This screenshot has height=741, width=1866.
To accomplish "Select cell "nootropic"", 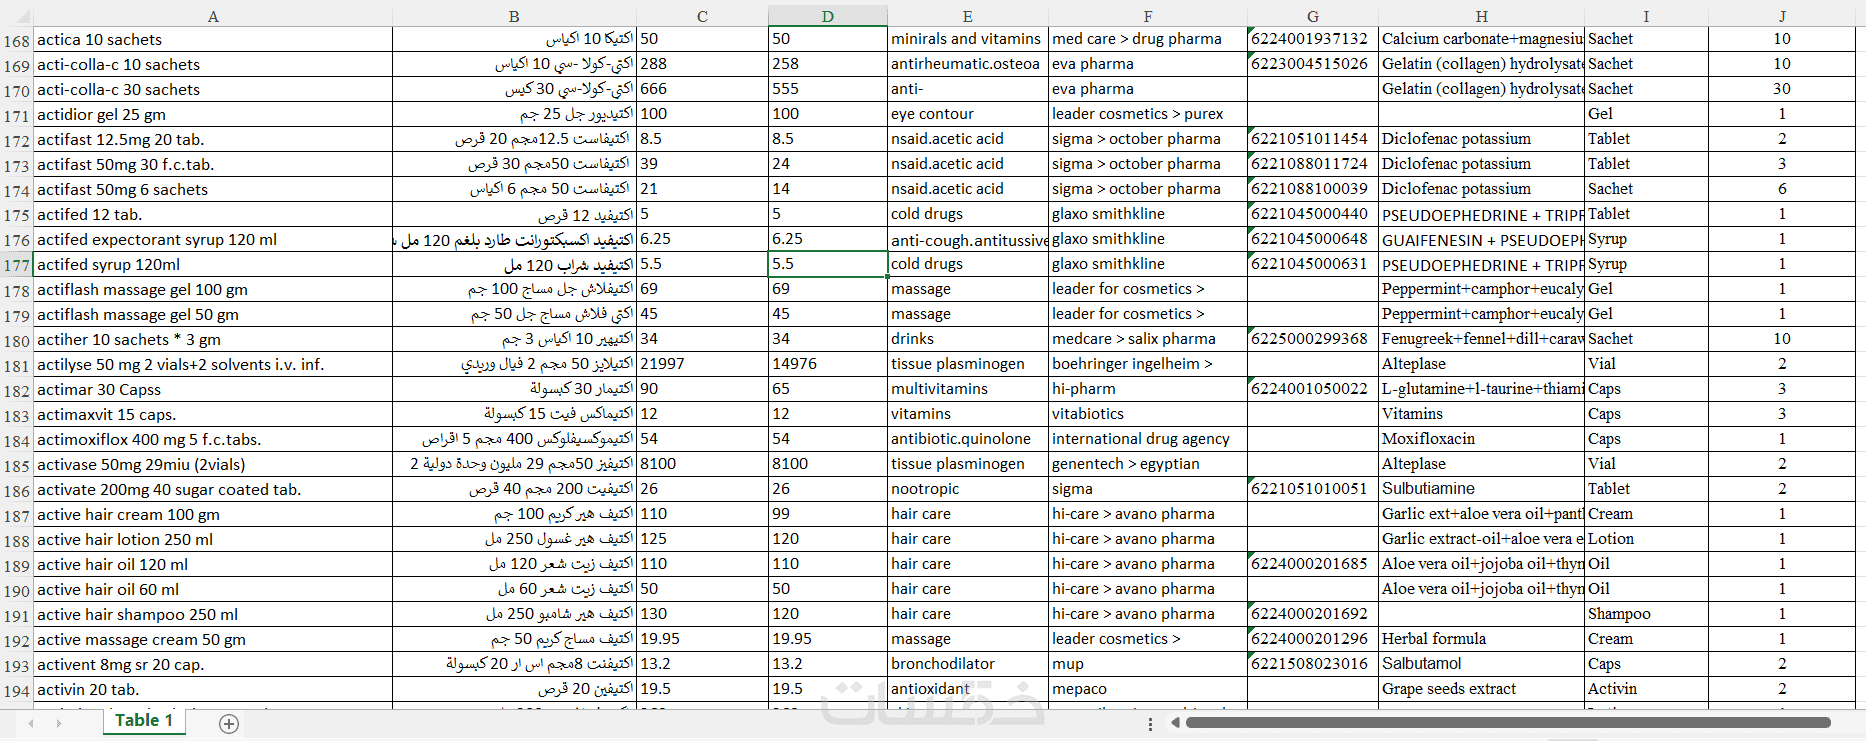I will click(x=968, y=489).
